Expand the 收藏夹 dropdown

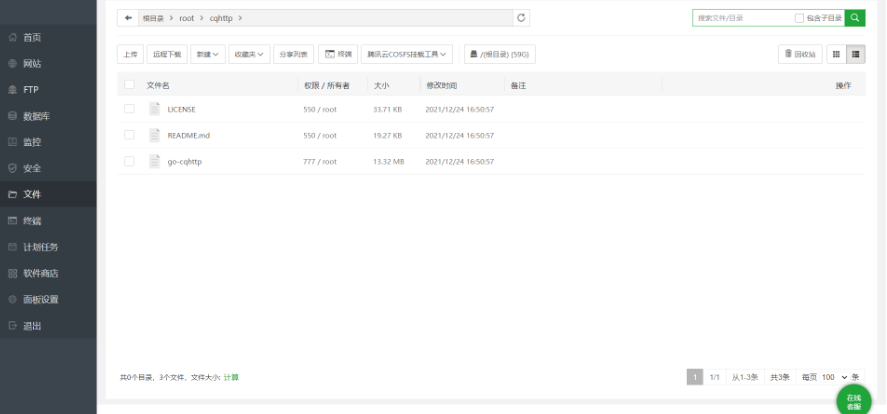(249, 54)
